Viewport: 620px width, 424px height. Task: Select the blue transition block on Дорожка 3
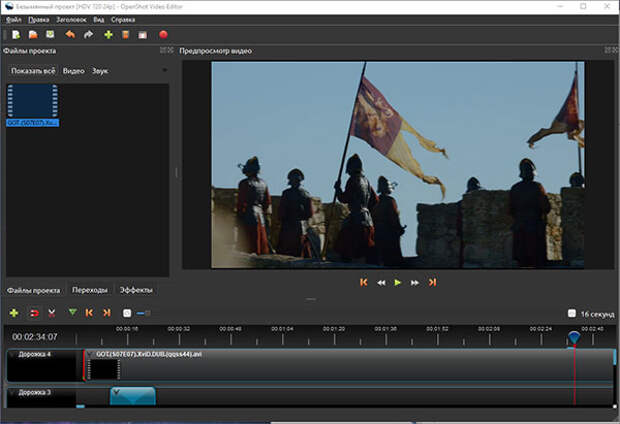point(132,396)
